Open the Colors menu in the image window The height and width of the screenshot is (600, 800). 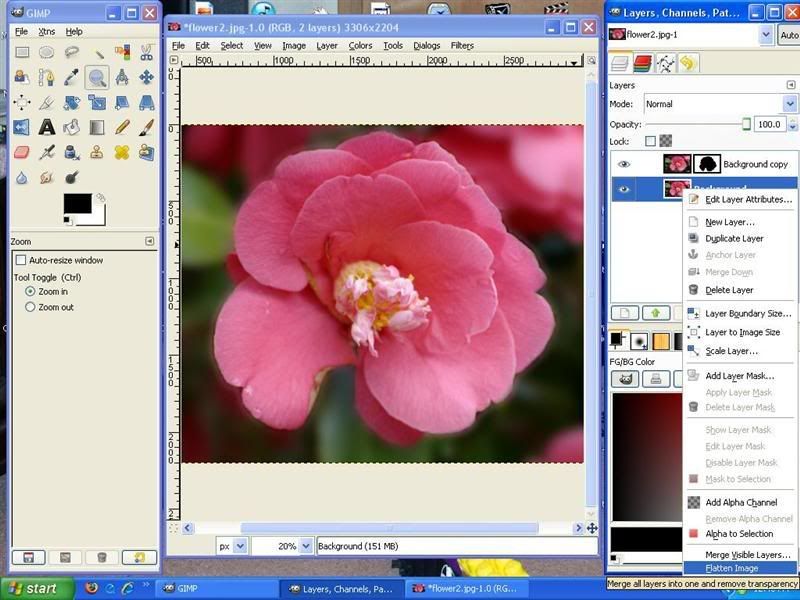pyautogui.click(x=360, y=45)
